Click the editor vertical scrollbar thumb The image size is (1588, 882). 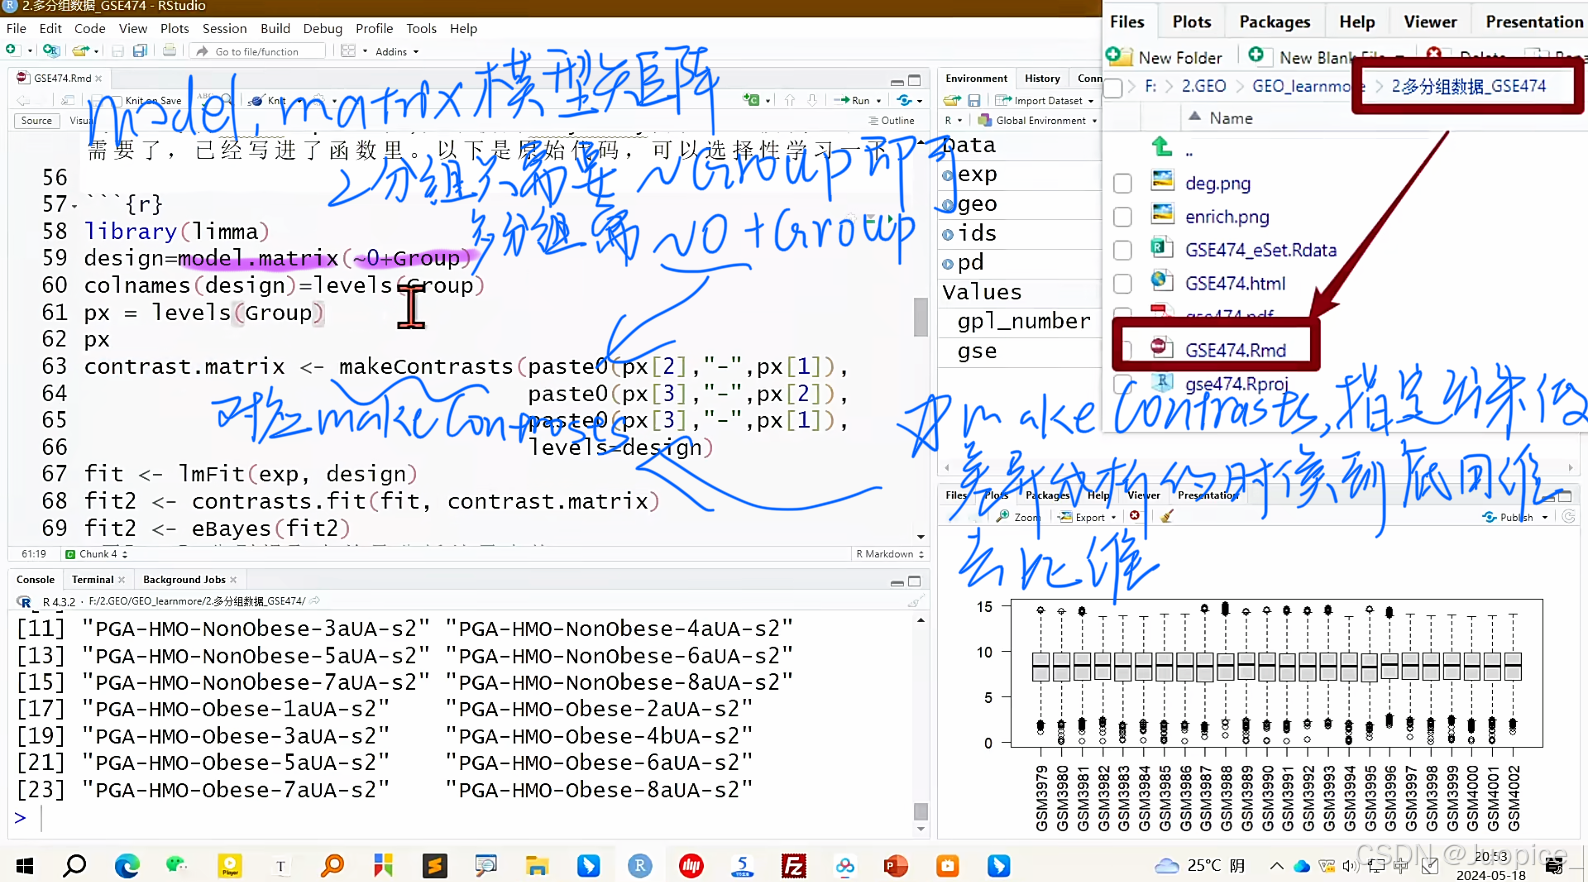click(921, 318)
